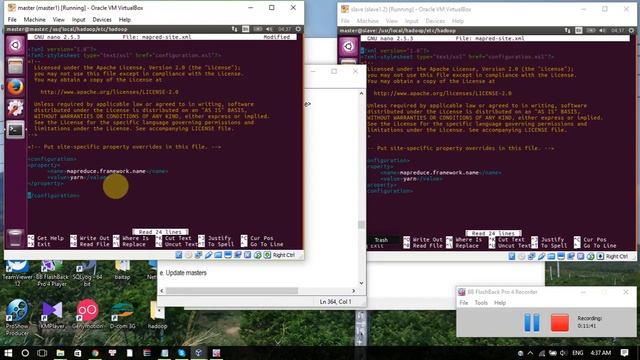Open baitap folder on desktop
The image size is (640, 360).
(122, 270)
